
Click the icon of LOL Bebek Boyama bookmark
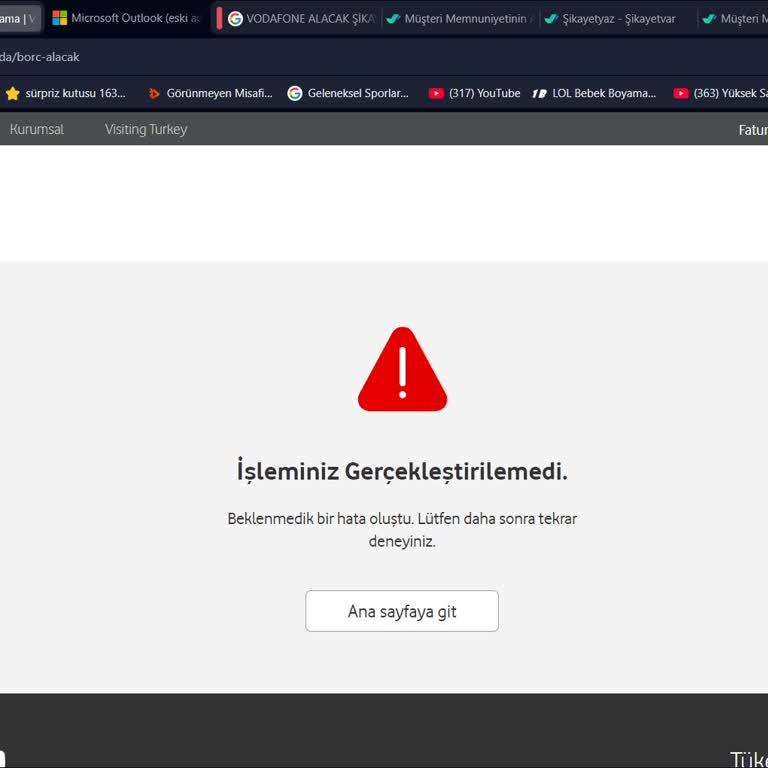[x=539, y=94]
